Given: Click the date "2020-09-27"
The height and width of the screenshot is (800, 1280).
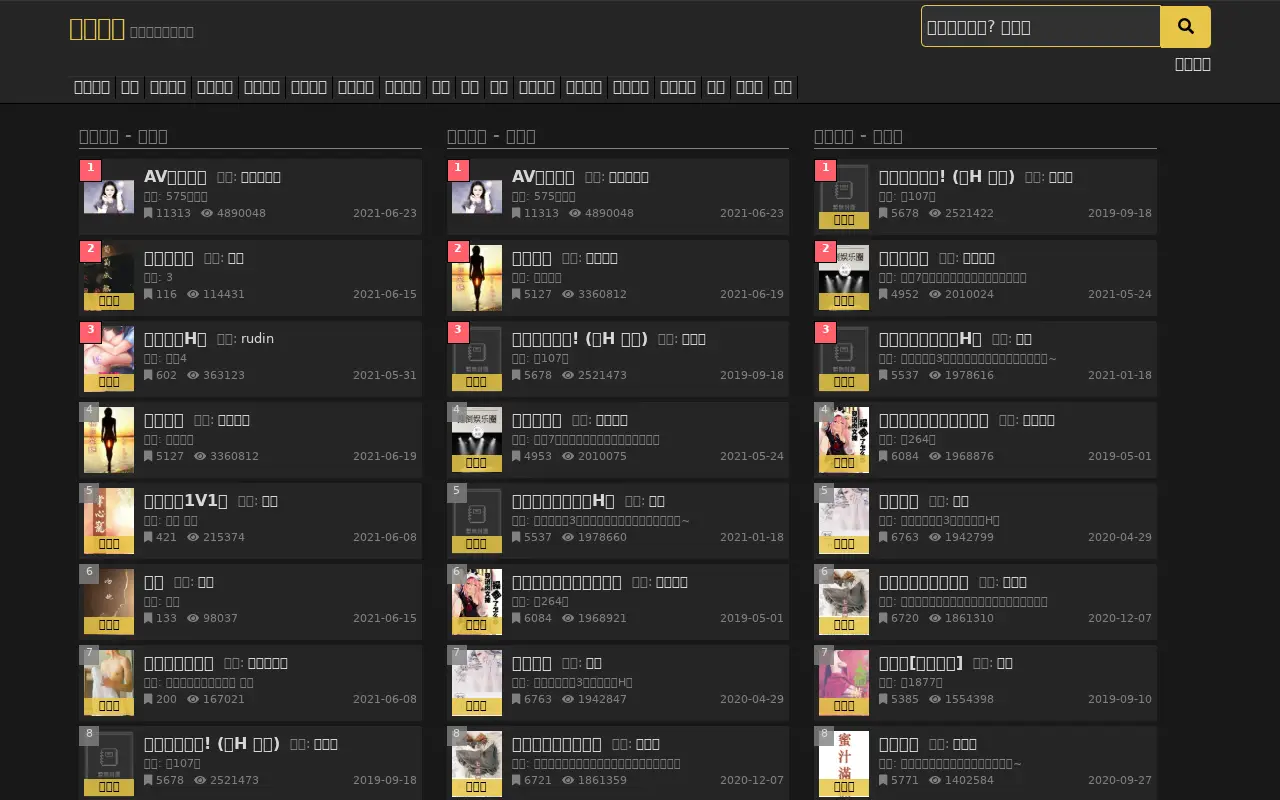Looking at the screenshot, I should (1120, 781).
